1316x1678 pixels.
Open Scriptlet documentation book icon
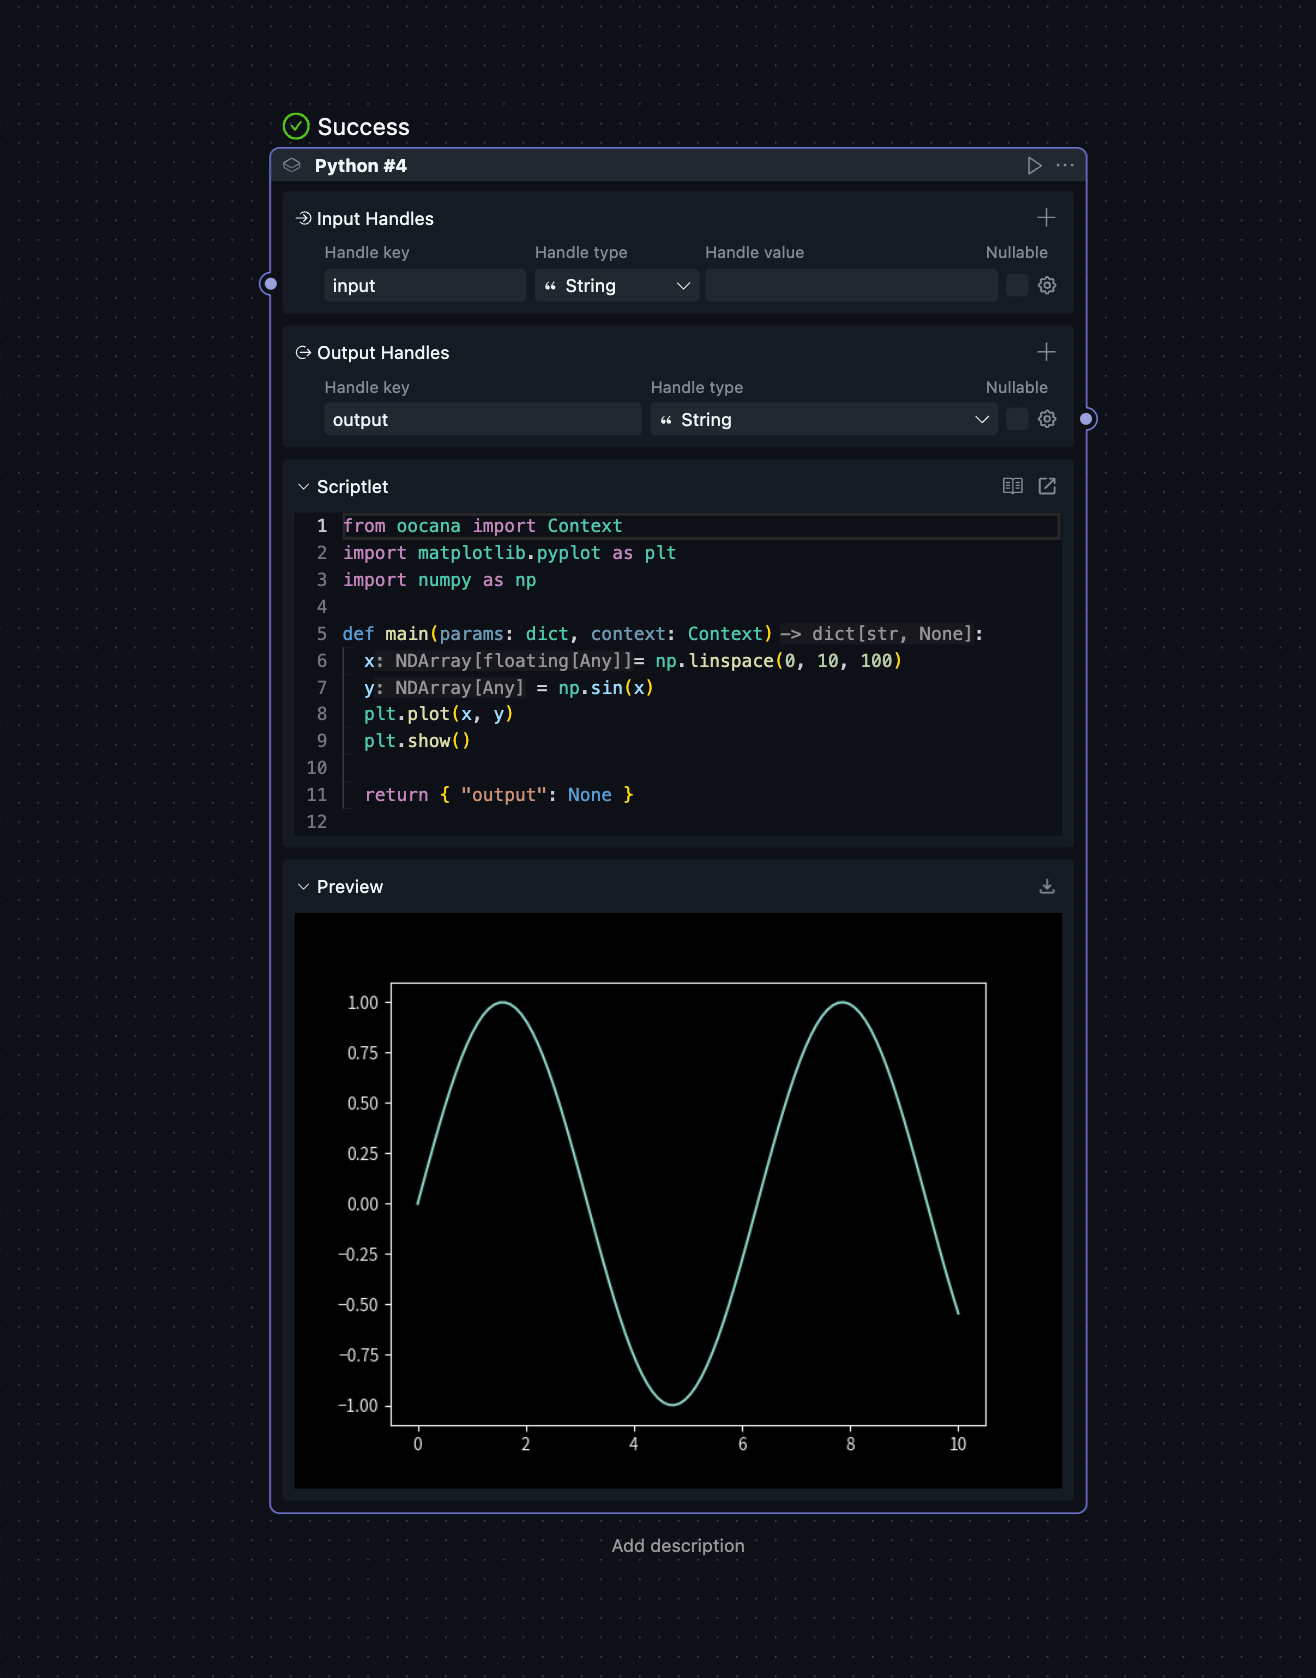coord(1013,486)
